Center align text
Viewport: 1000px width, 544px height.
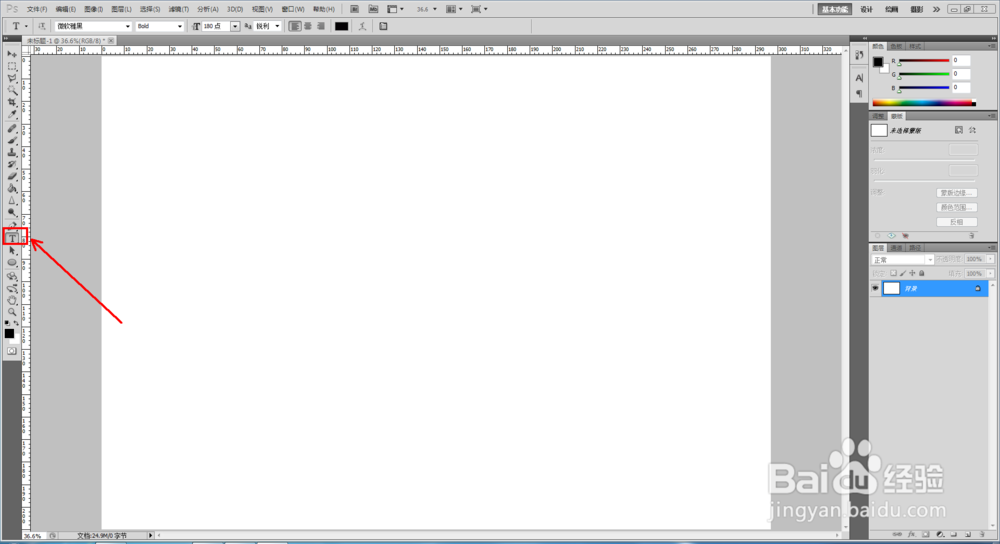tap(308, 26)
